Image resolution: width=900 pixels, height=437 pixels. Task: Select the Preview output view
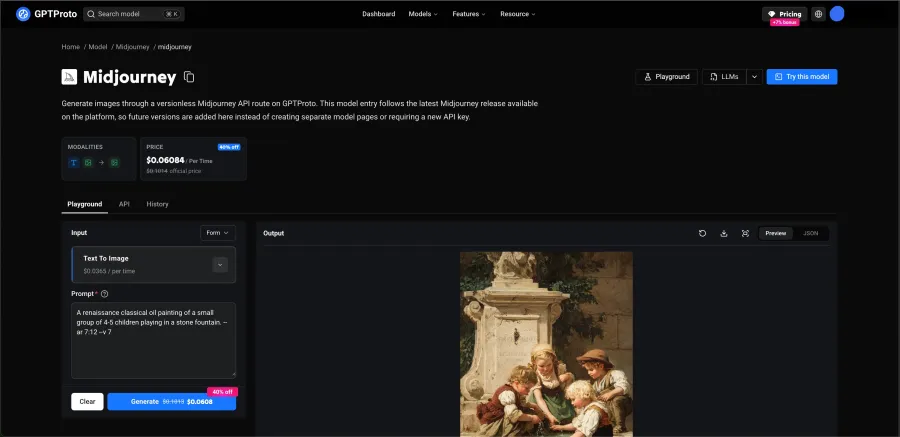pos(775,233)
